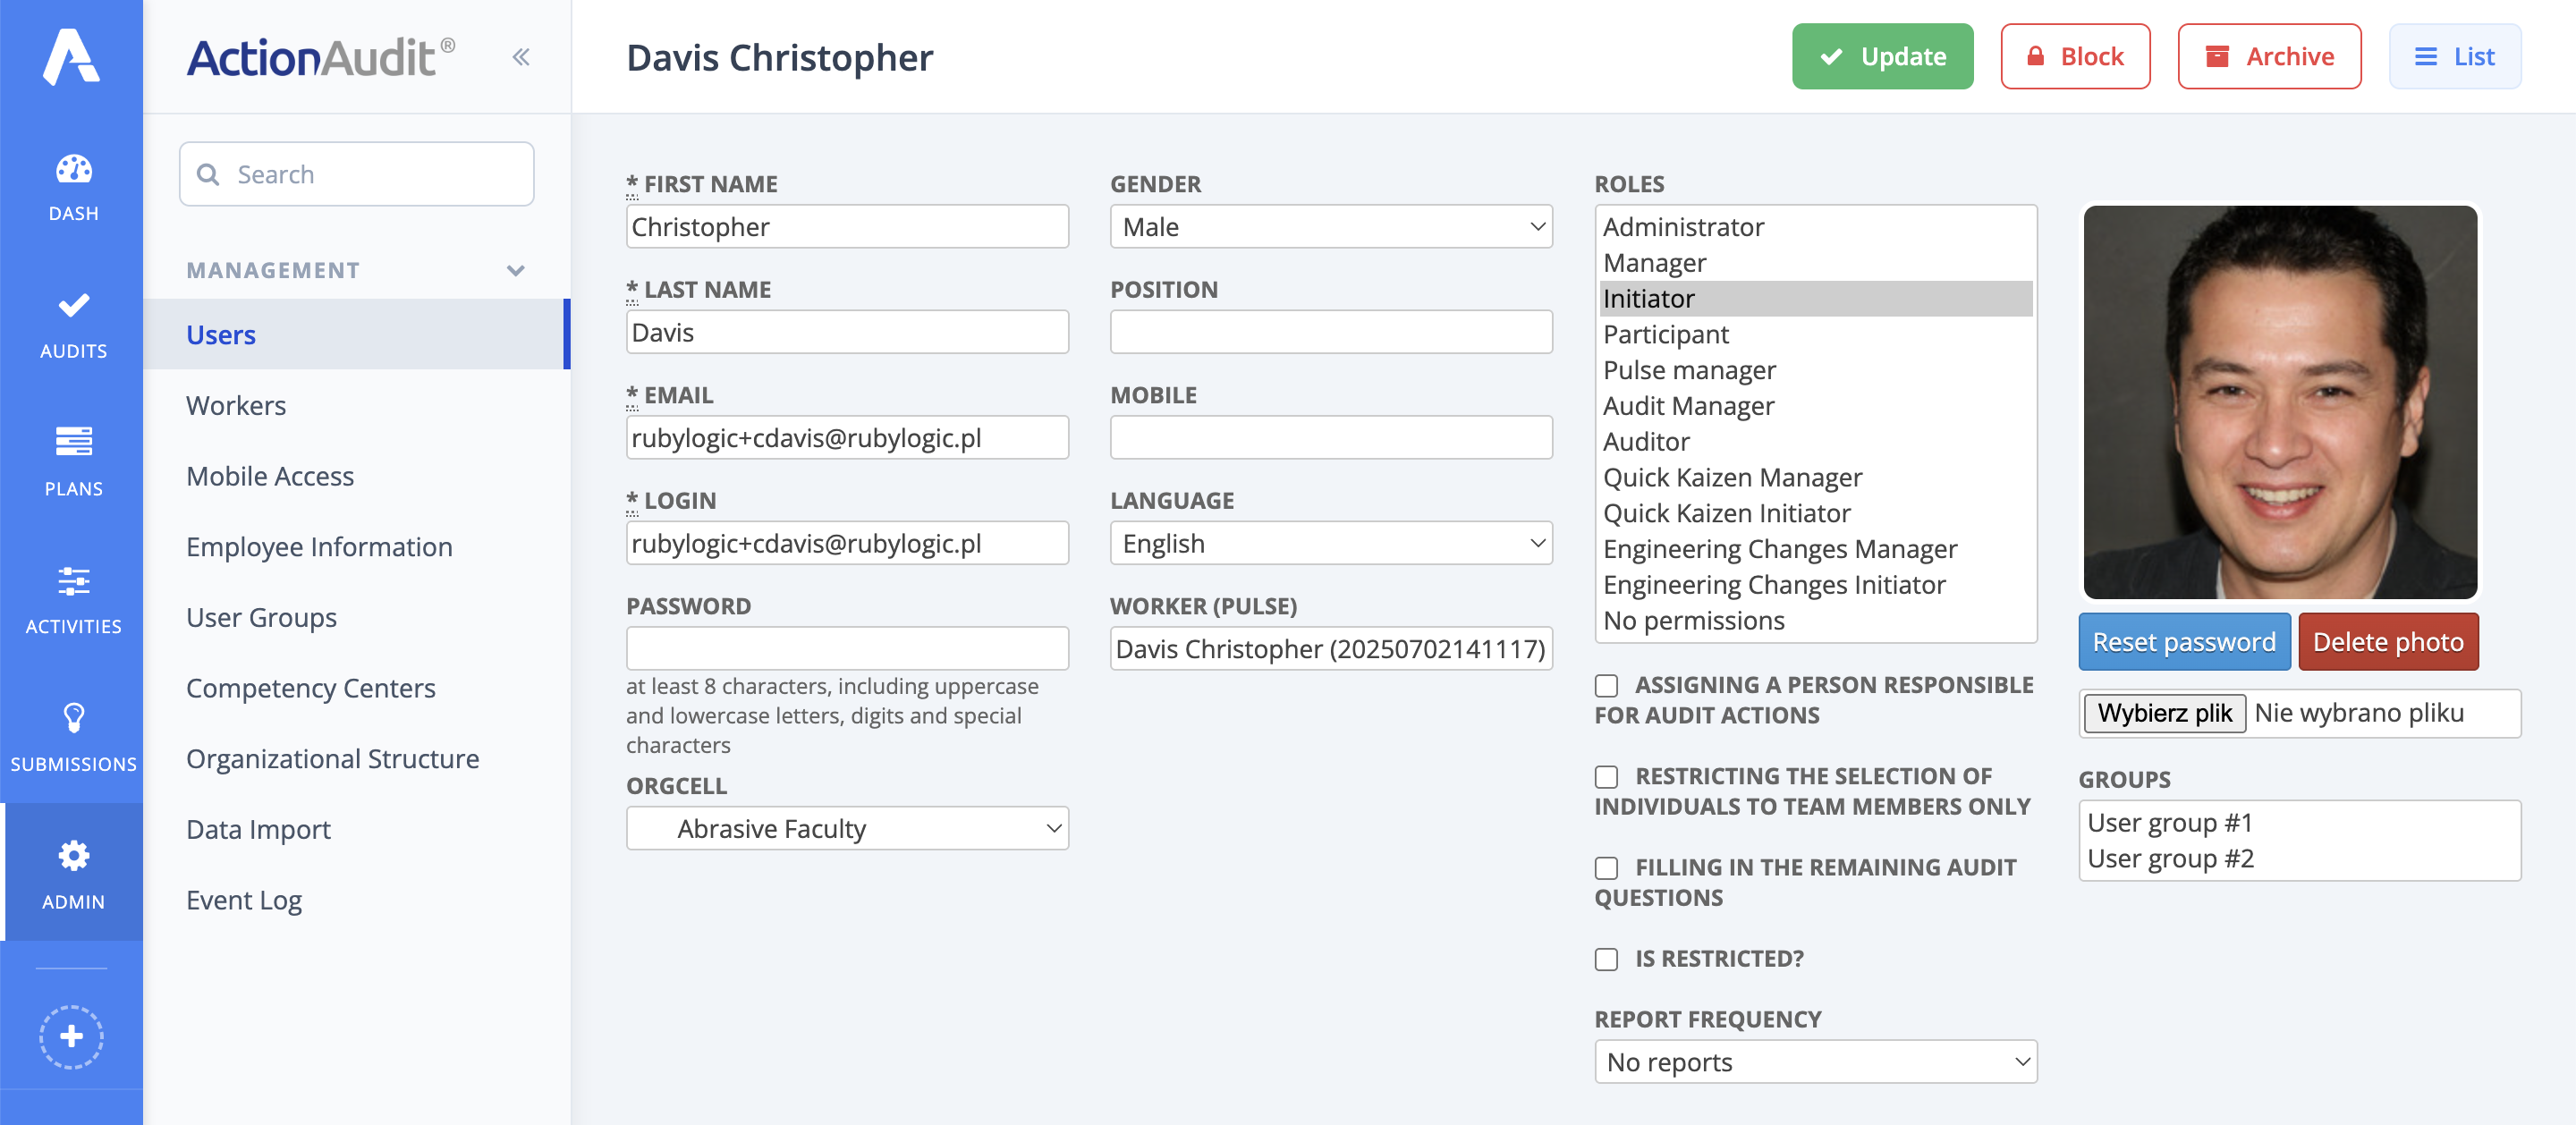Screen dimensions: 2576x1125
Task: Open the Report Frequency dropdown
Action: click(x=1815, y=1062)
